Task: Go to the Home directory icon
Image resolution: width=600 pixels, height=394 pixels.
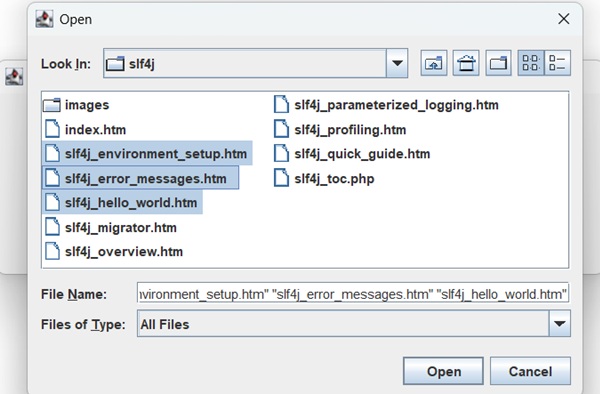Action: [x=466, y=63]
